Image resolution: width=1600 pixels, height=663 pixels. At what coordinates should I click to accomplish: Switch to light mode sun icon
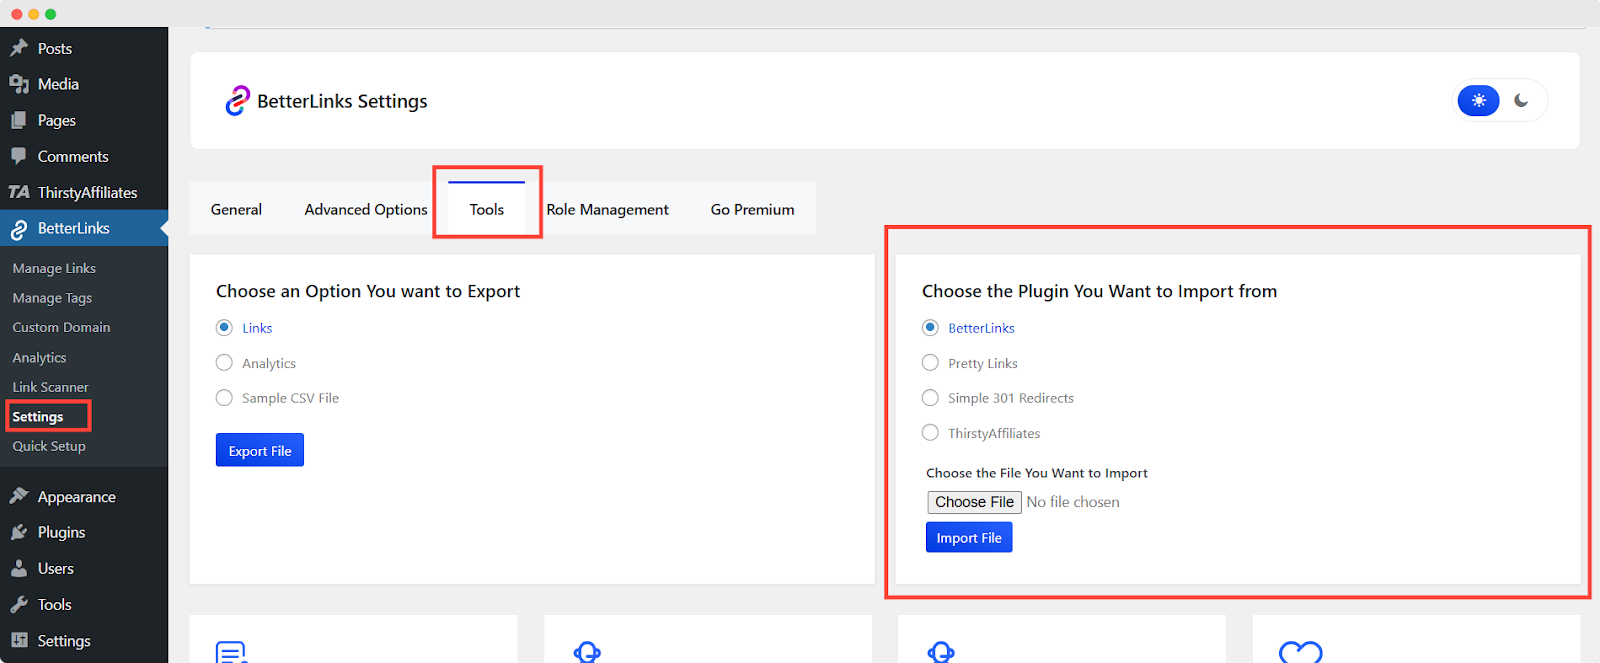coord(1478,101)
